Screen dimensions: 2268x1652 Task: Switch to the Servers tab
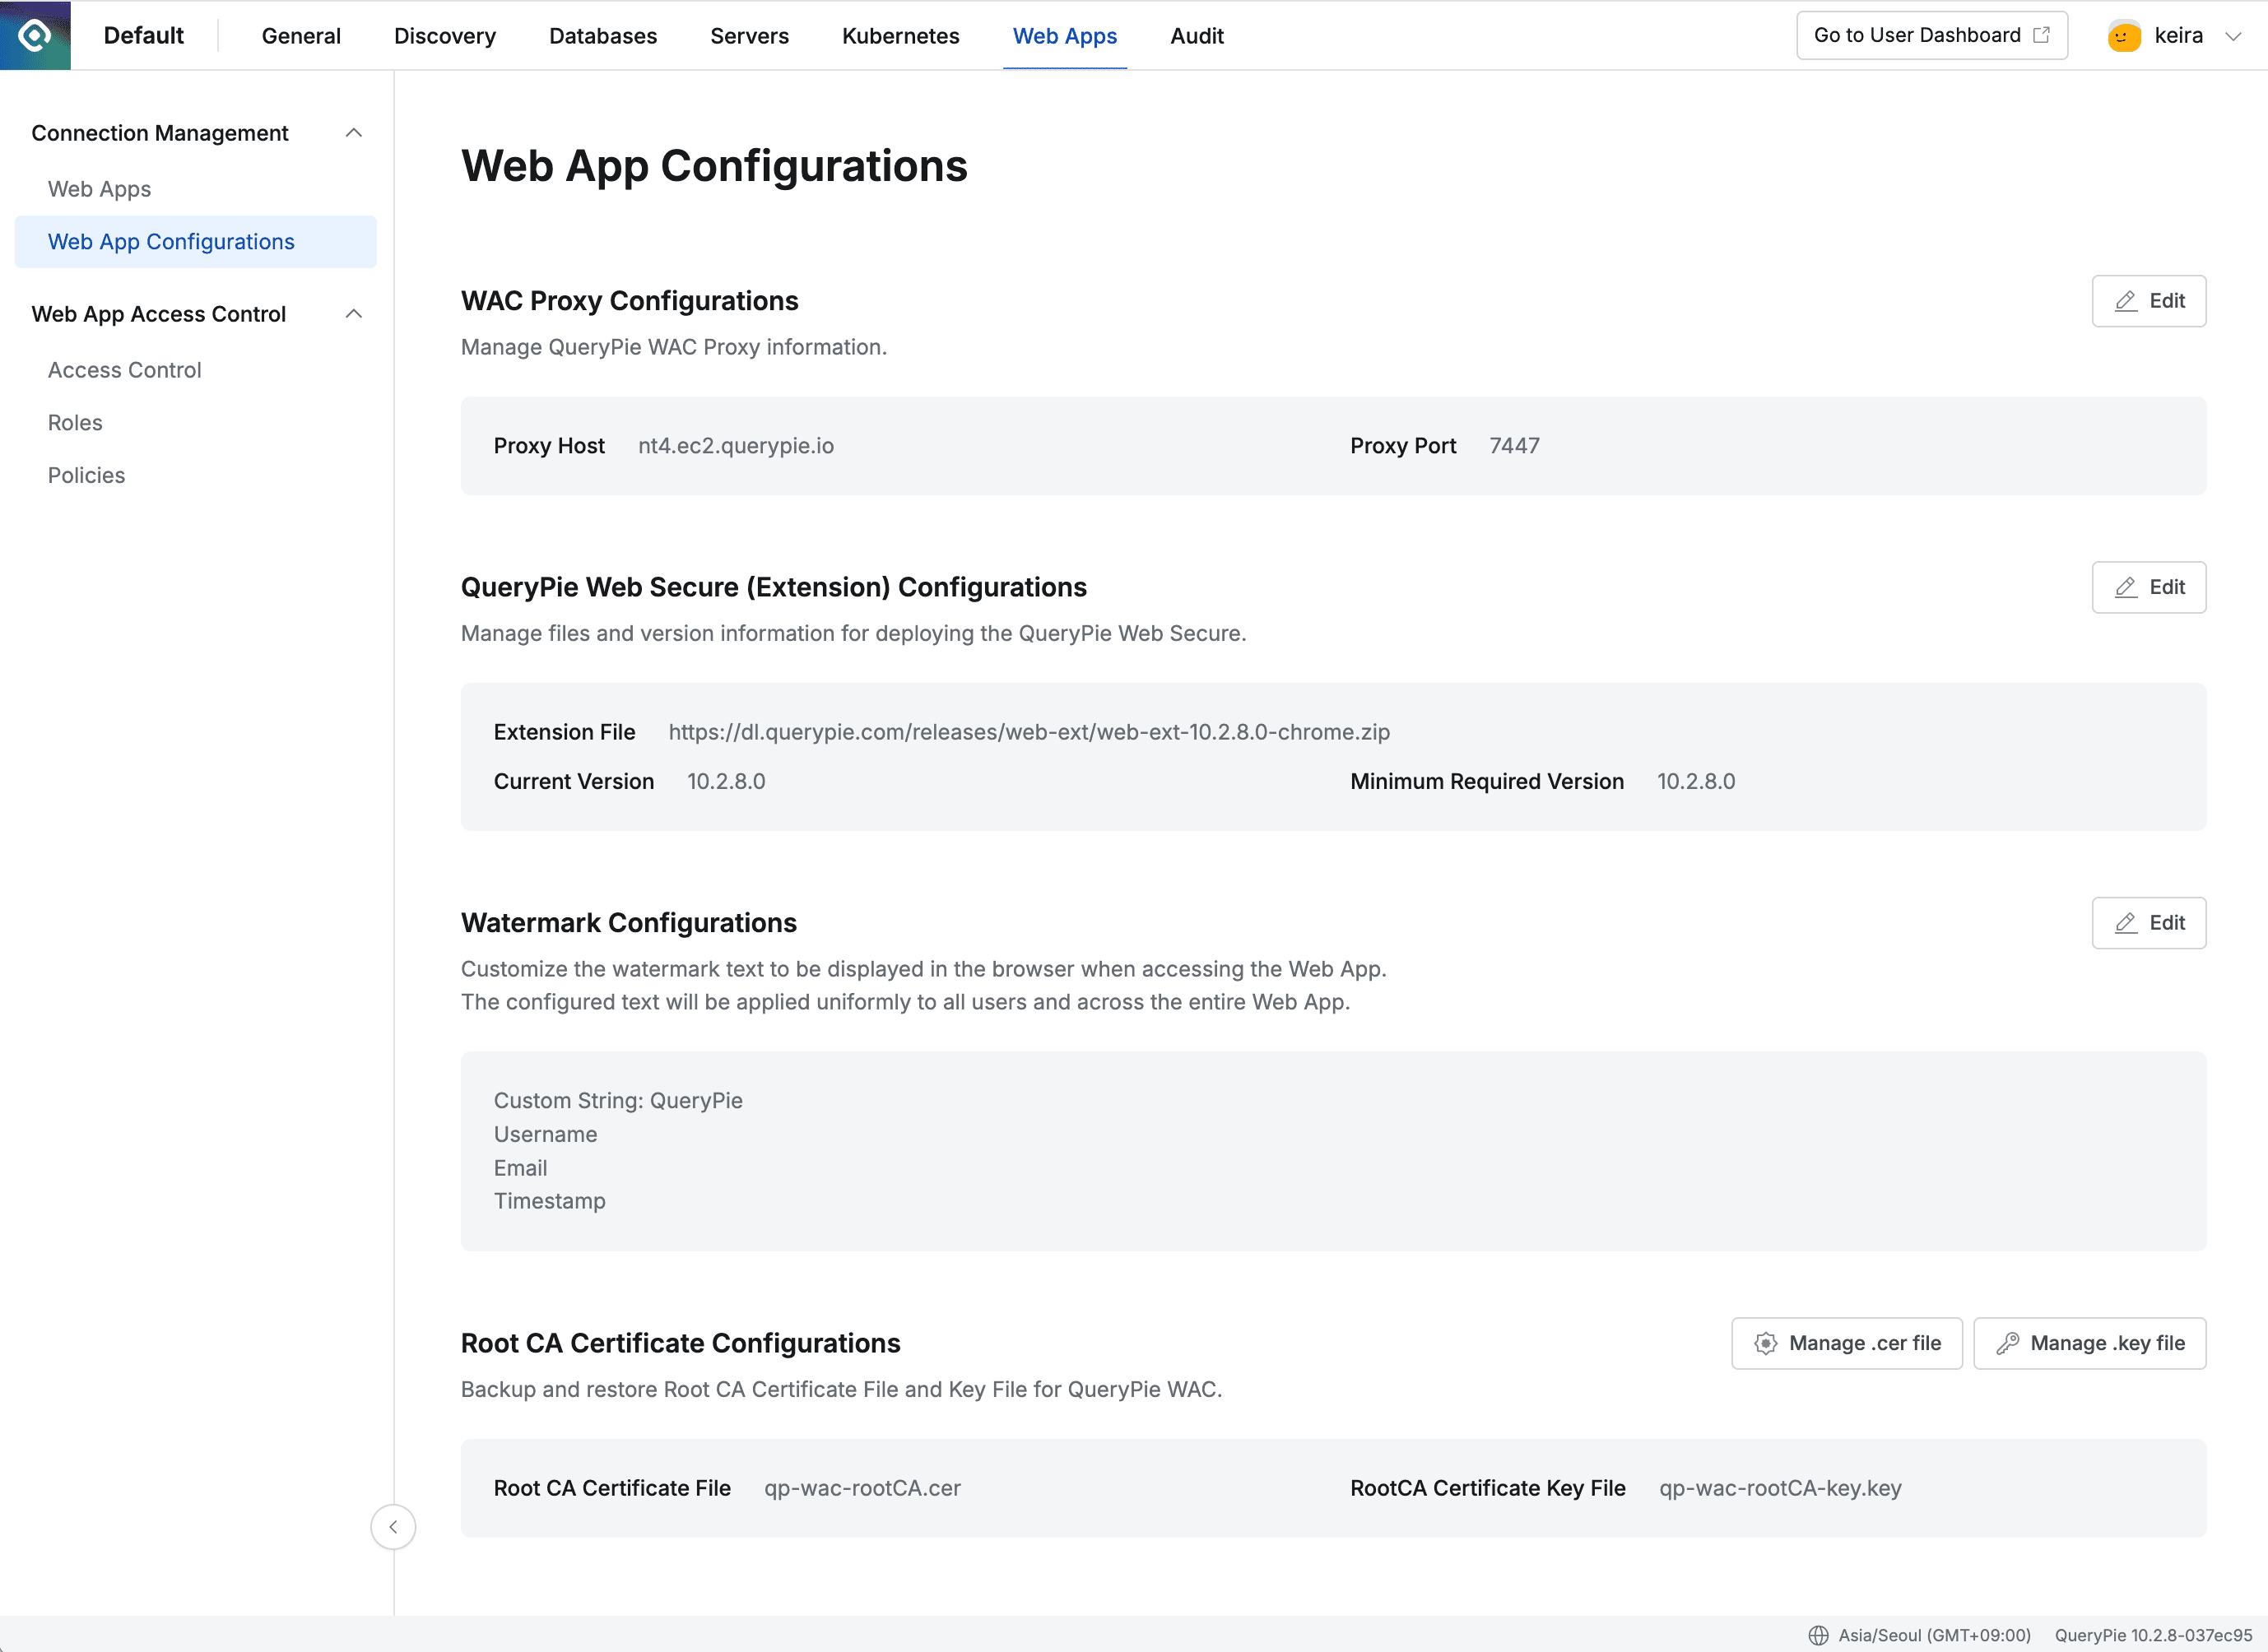749,35
